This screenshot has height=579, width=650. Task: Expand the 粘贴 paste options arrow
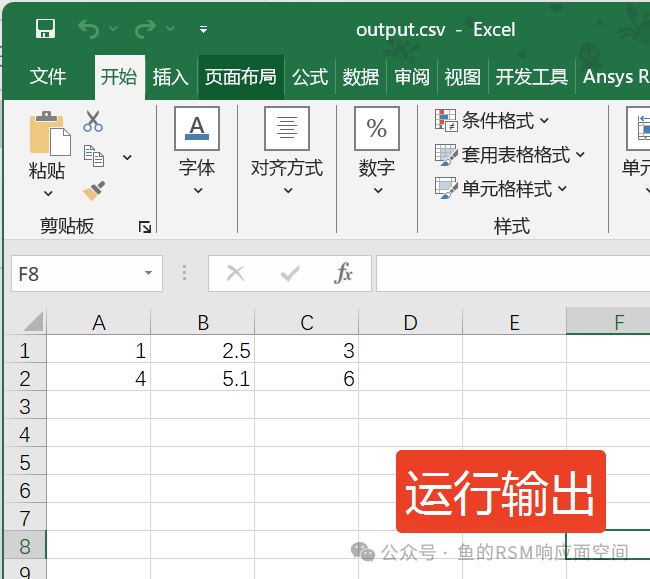point(48,193)
